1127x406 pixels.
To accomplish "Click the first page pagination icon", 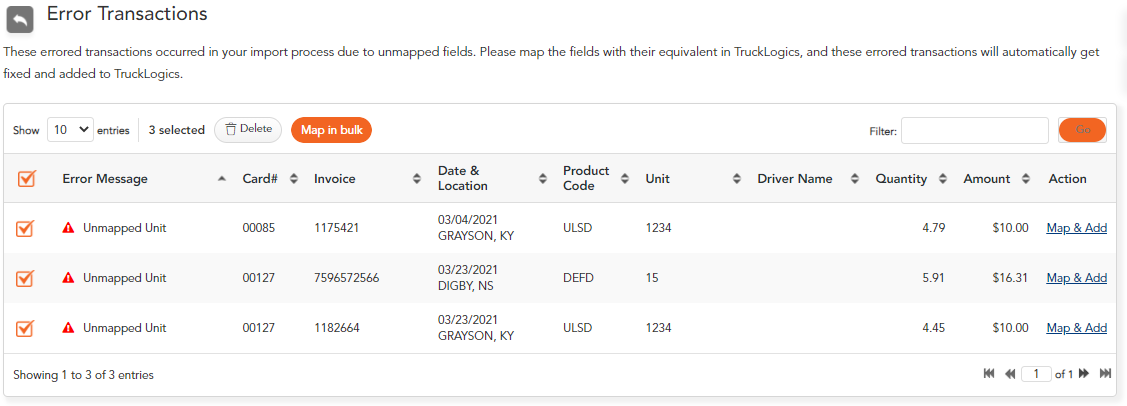I will click(989, 374).
